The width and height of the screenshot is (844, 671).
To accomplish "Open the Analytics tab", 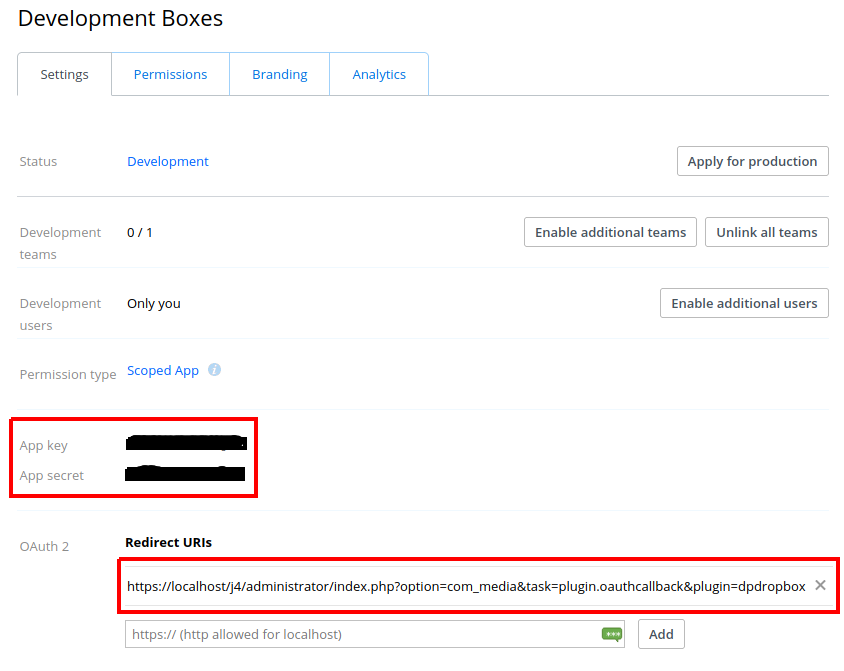I will coord(379,75).
